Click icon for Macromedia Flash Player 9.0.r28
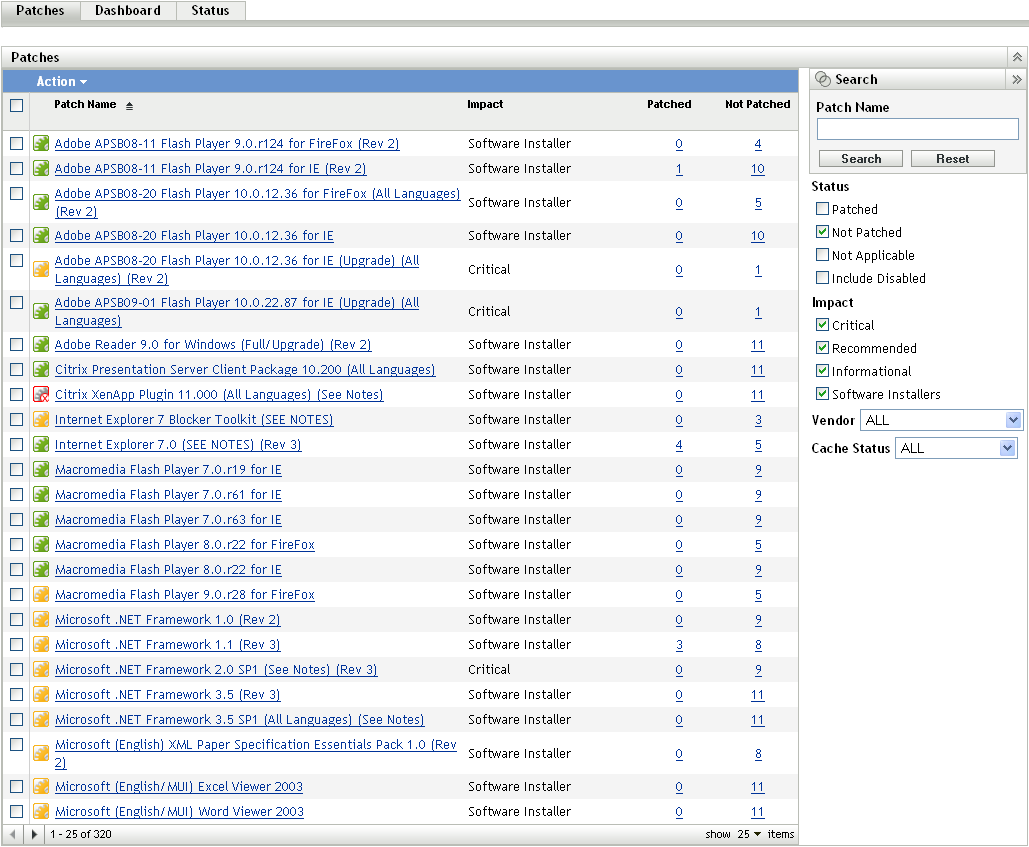1029x847 pixels. click(x=41, y=594)
